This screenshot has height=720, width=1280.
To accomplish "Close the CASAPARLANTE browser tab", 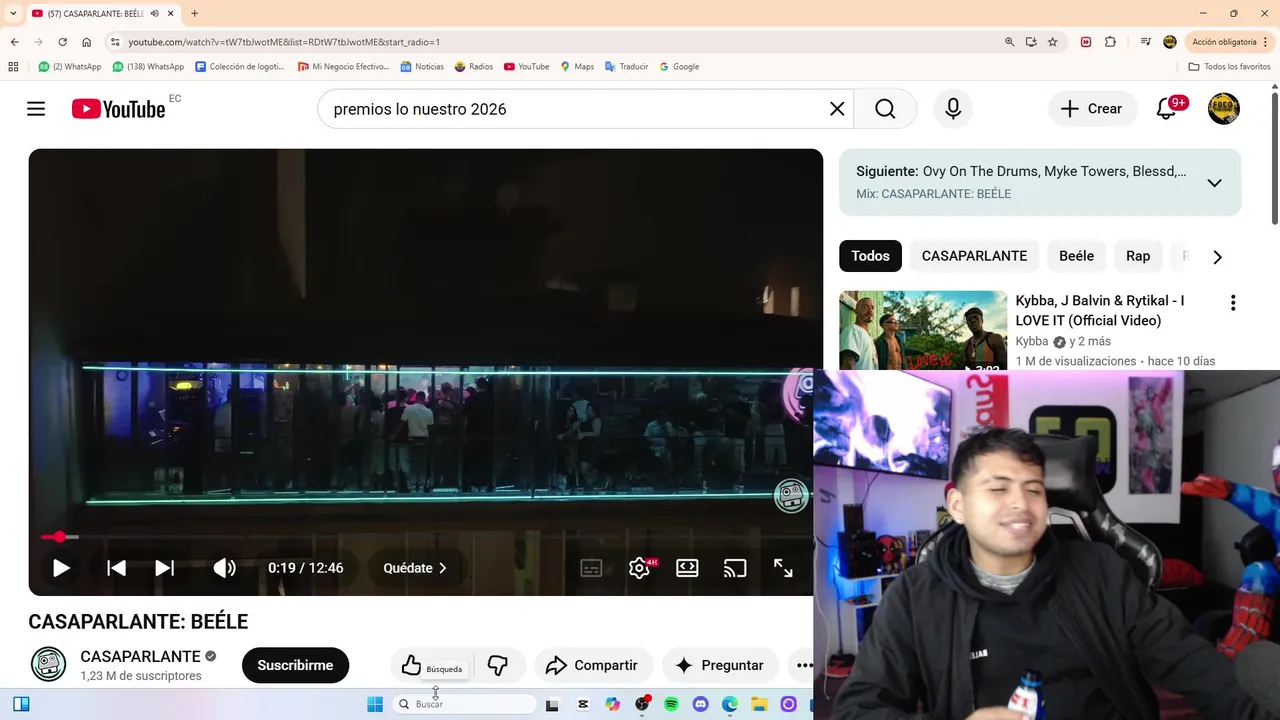I will click(171, 13).
